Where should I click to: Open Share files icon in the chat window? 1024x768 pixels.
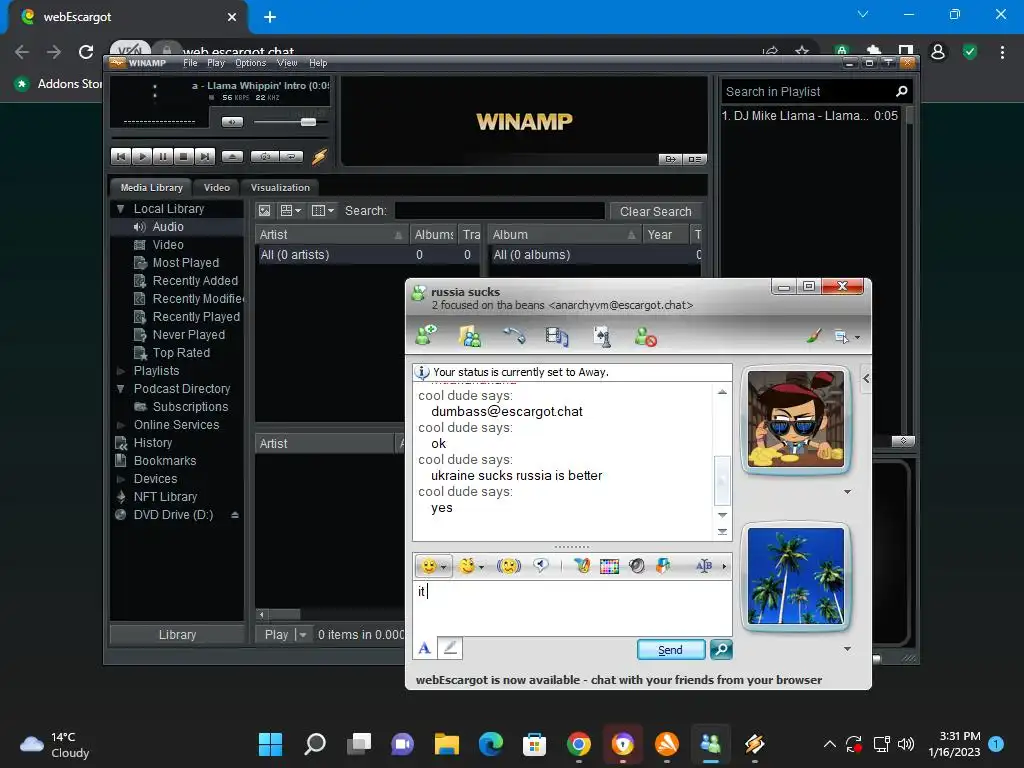pyautogui.click(x=470, y=336)
